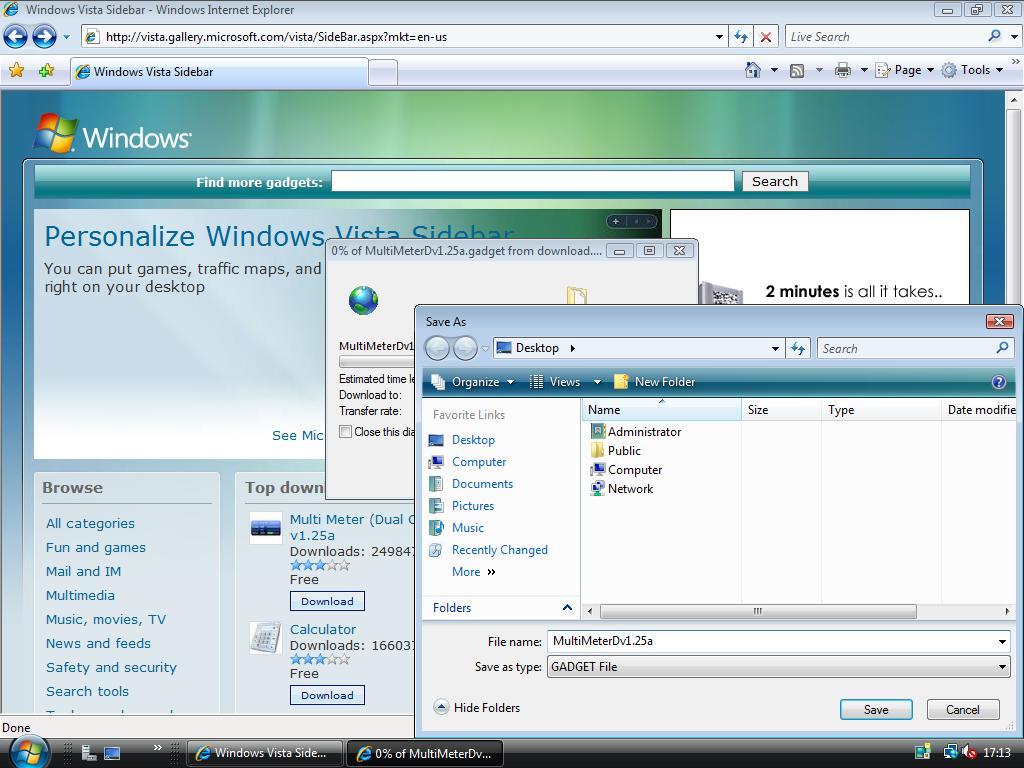The image size is (1024, 768).
Task: Switch to the Windows Vista Sidebar taskbar button
Action: (x=265, y=753)
